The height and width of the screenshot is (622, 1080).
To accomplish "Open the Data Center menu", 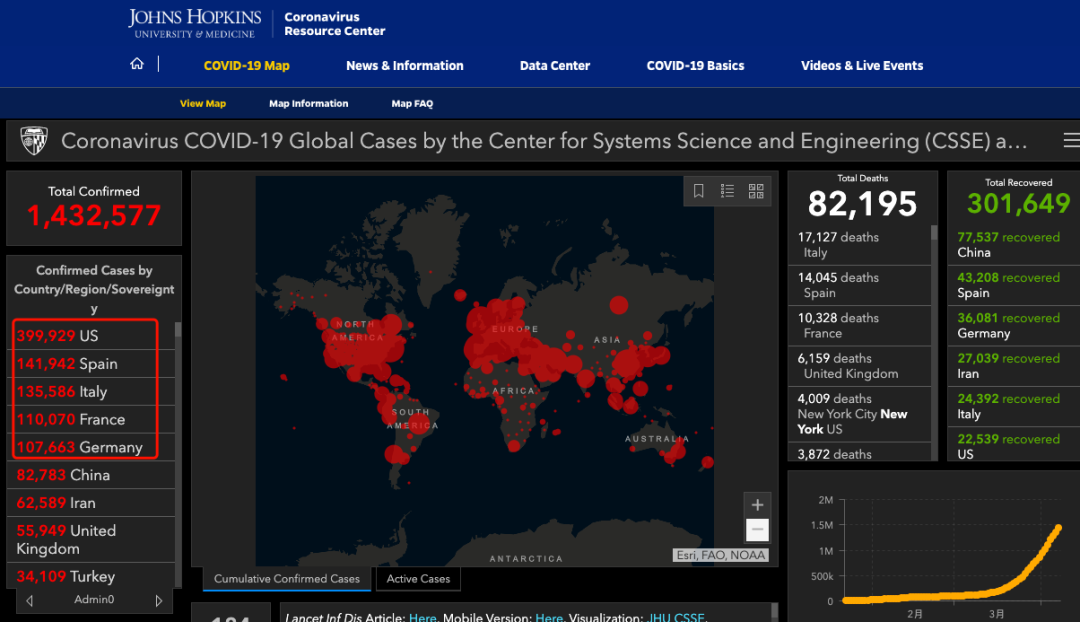I will tap(554, 65).
